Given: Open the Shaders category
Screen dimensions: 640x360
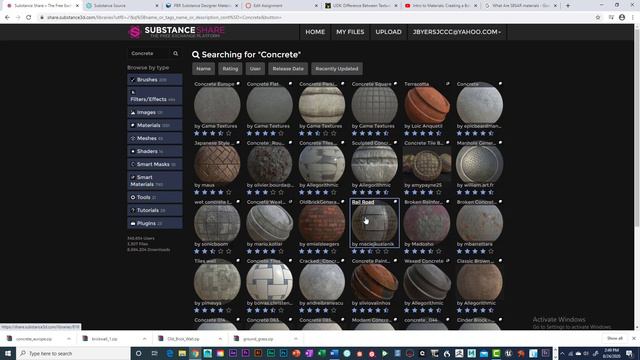Looking at the screenshot, I should click(x=155, y=151).
